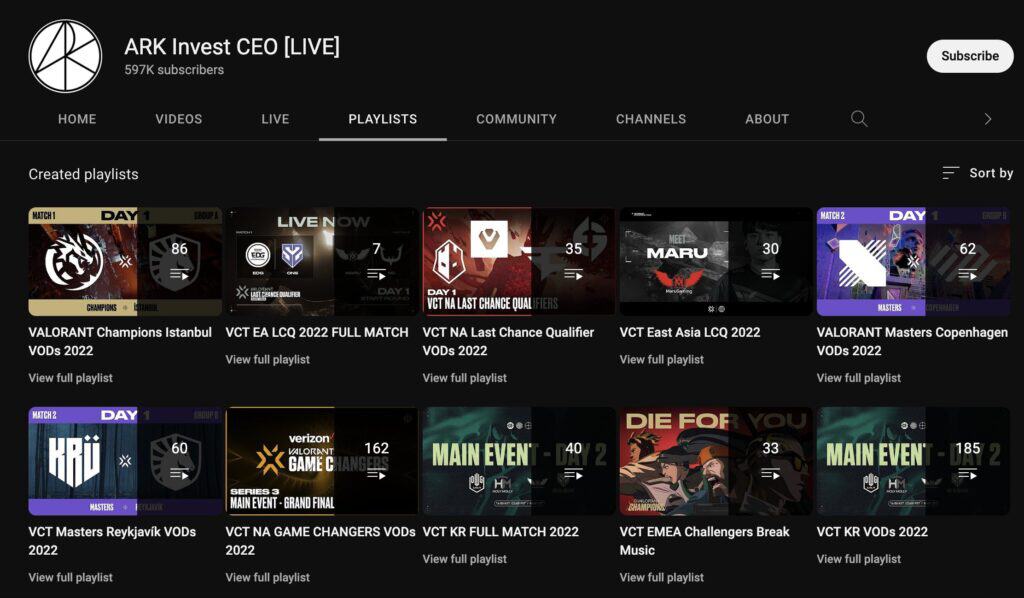
Task: Click the channel name ARK Invest CEO [LIVE]
Action: click(x=232, y=46)
